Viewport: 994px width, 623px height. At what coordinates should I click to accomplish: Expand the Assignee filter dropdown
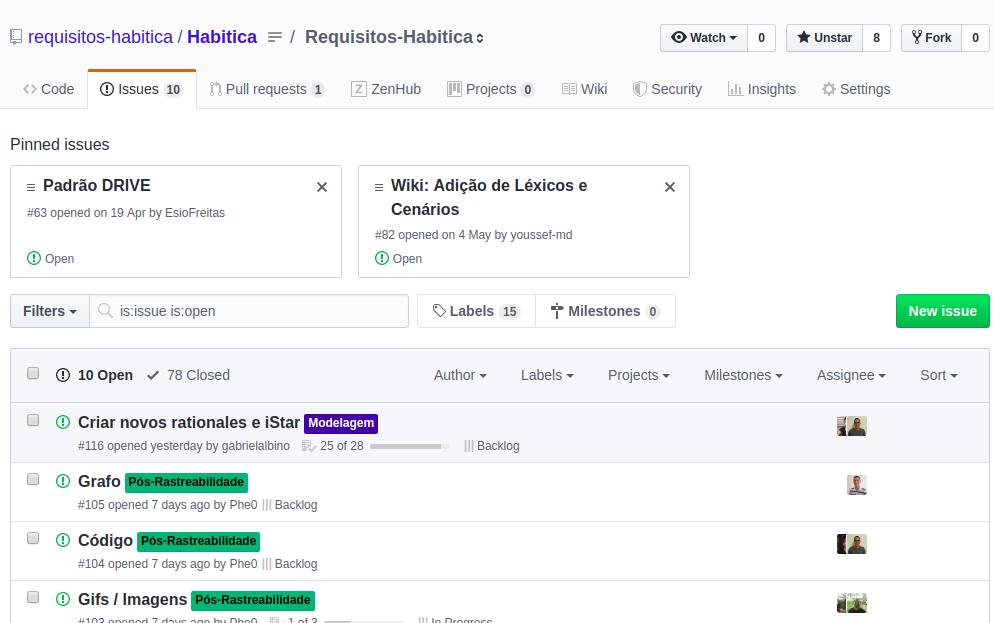[851, 375]
